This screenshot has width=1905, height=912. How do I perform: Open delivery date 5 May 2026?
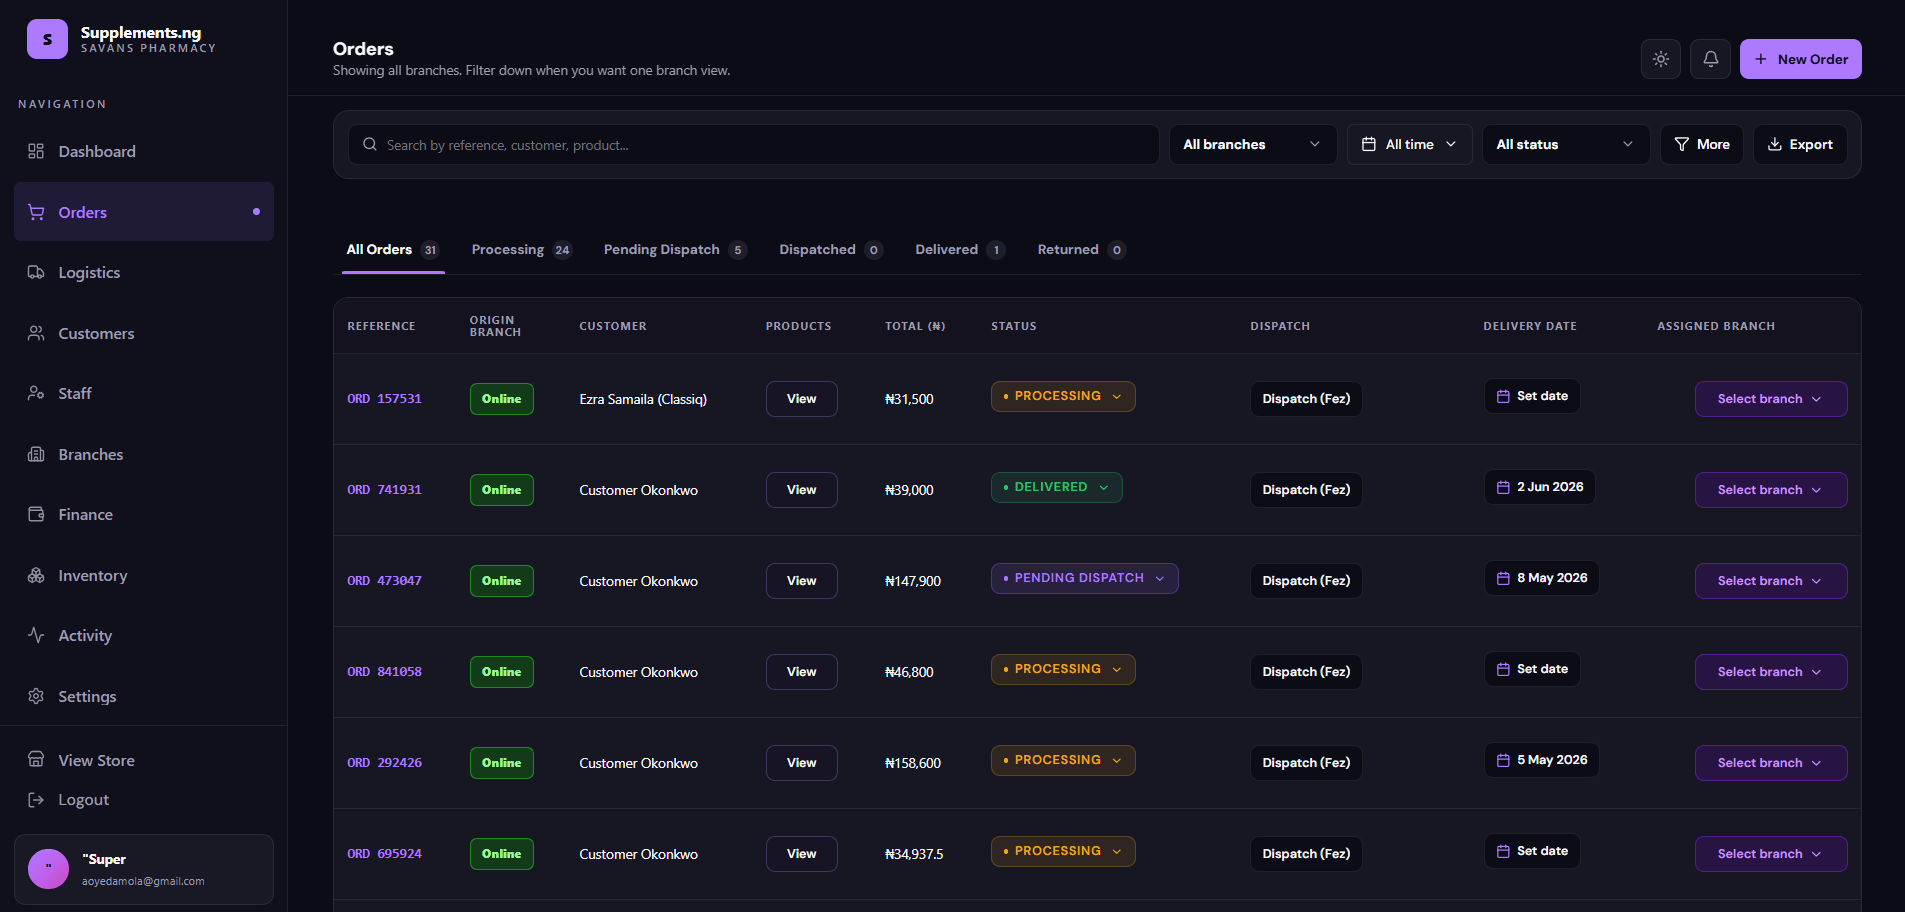pos(1541,760)
